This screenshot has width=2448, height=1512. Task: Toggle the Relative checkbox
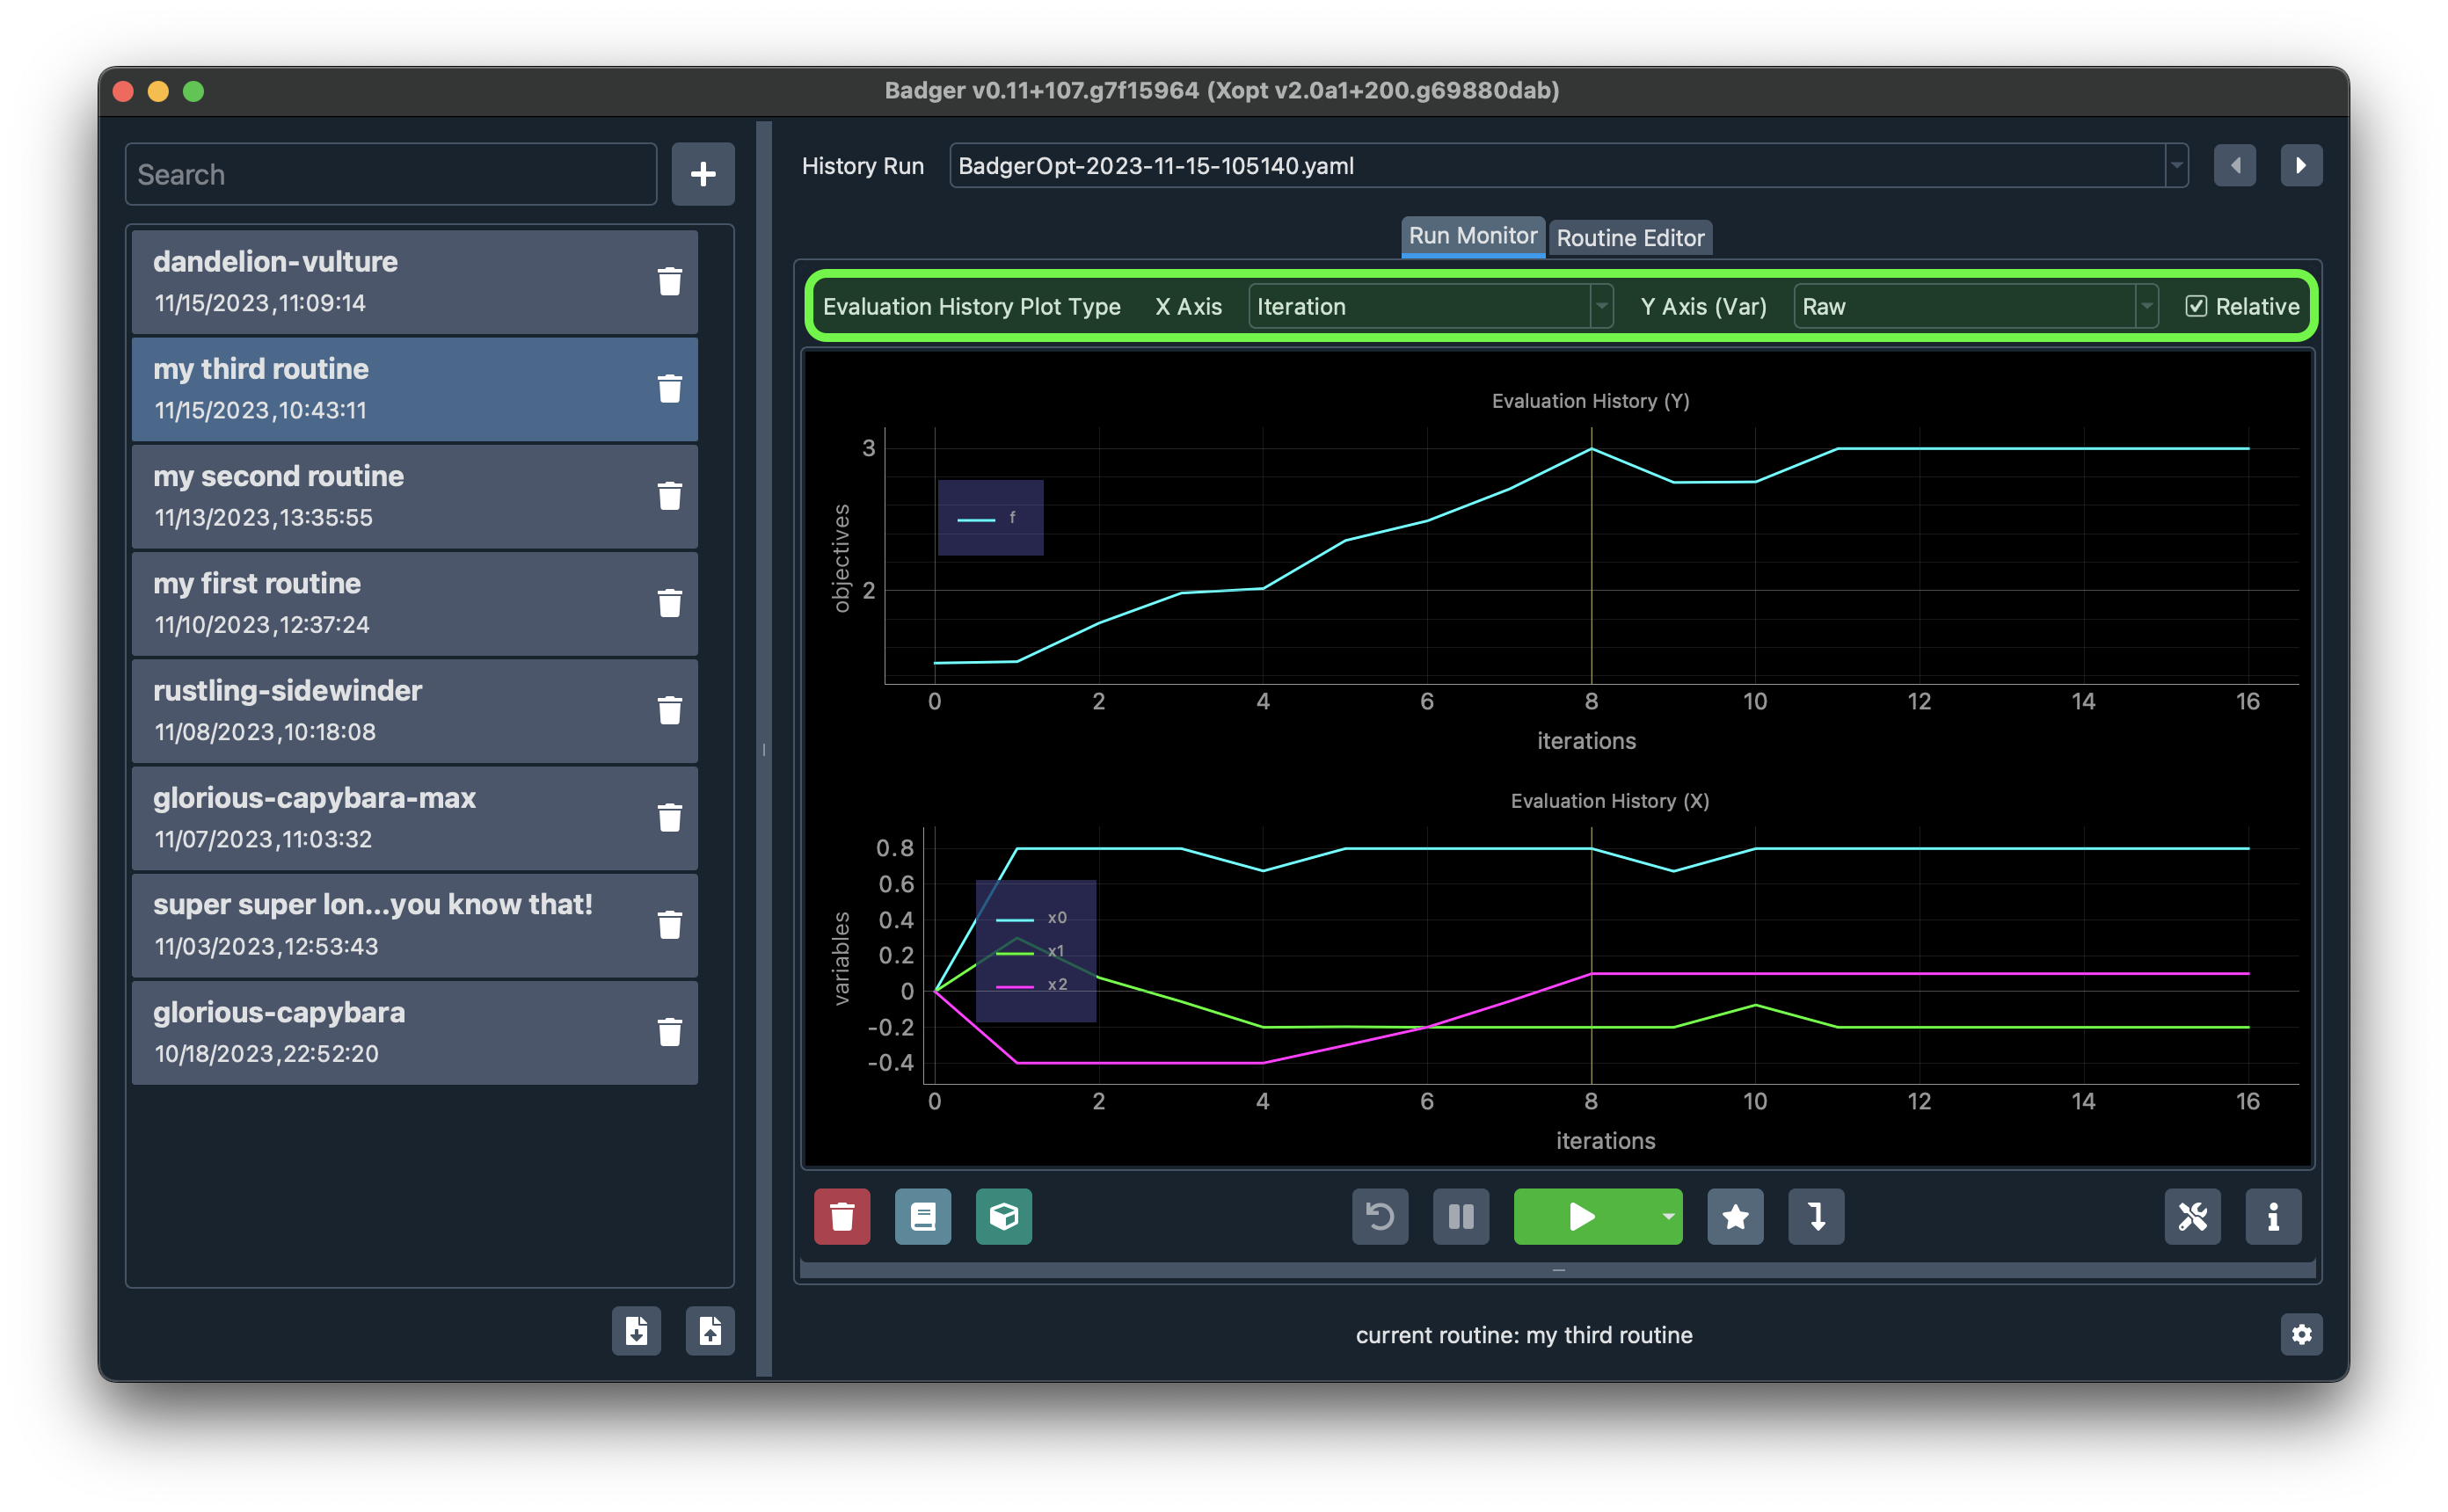[x=2197, y=306]
